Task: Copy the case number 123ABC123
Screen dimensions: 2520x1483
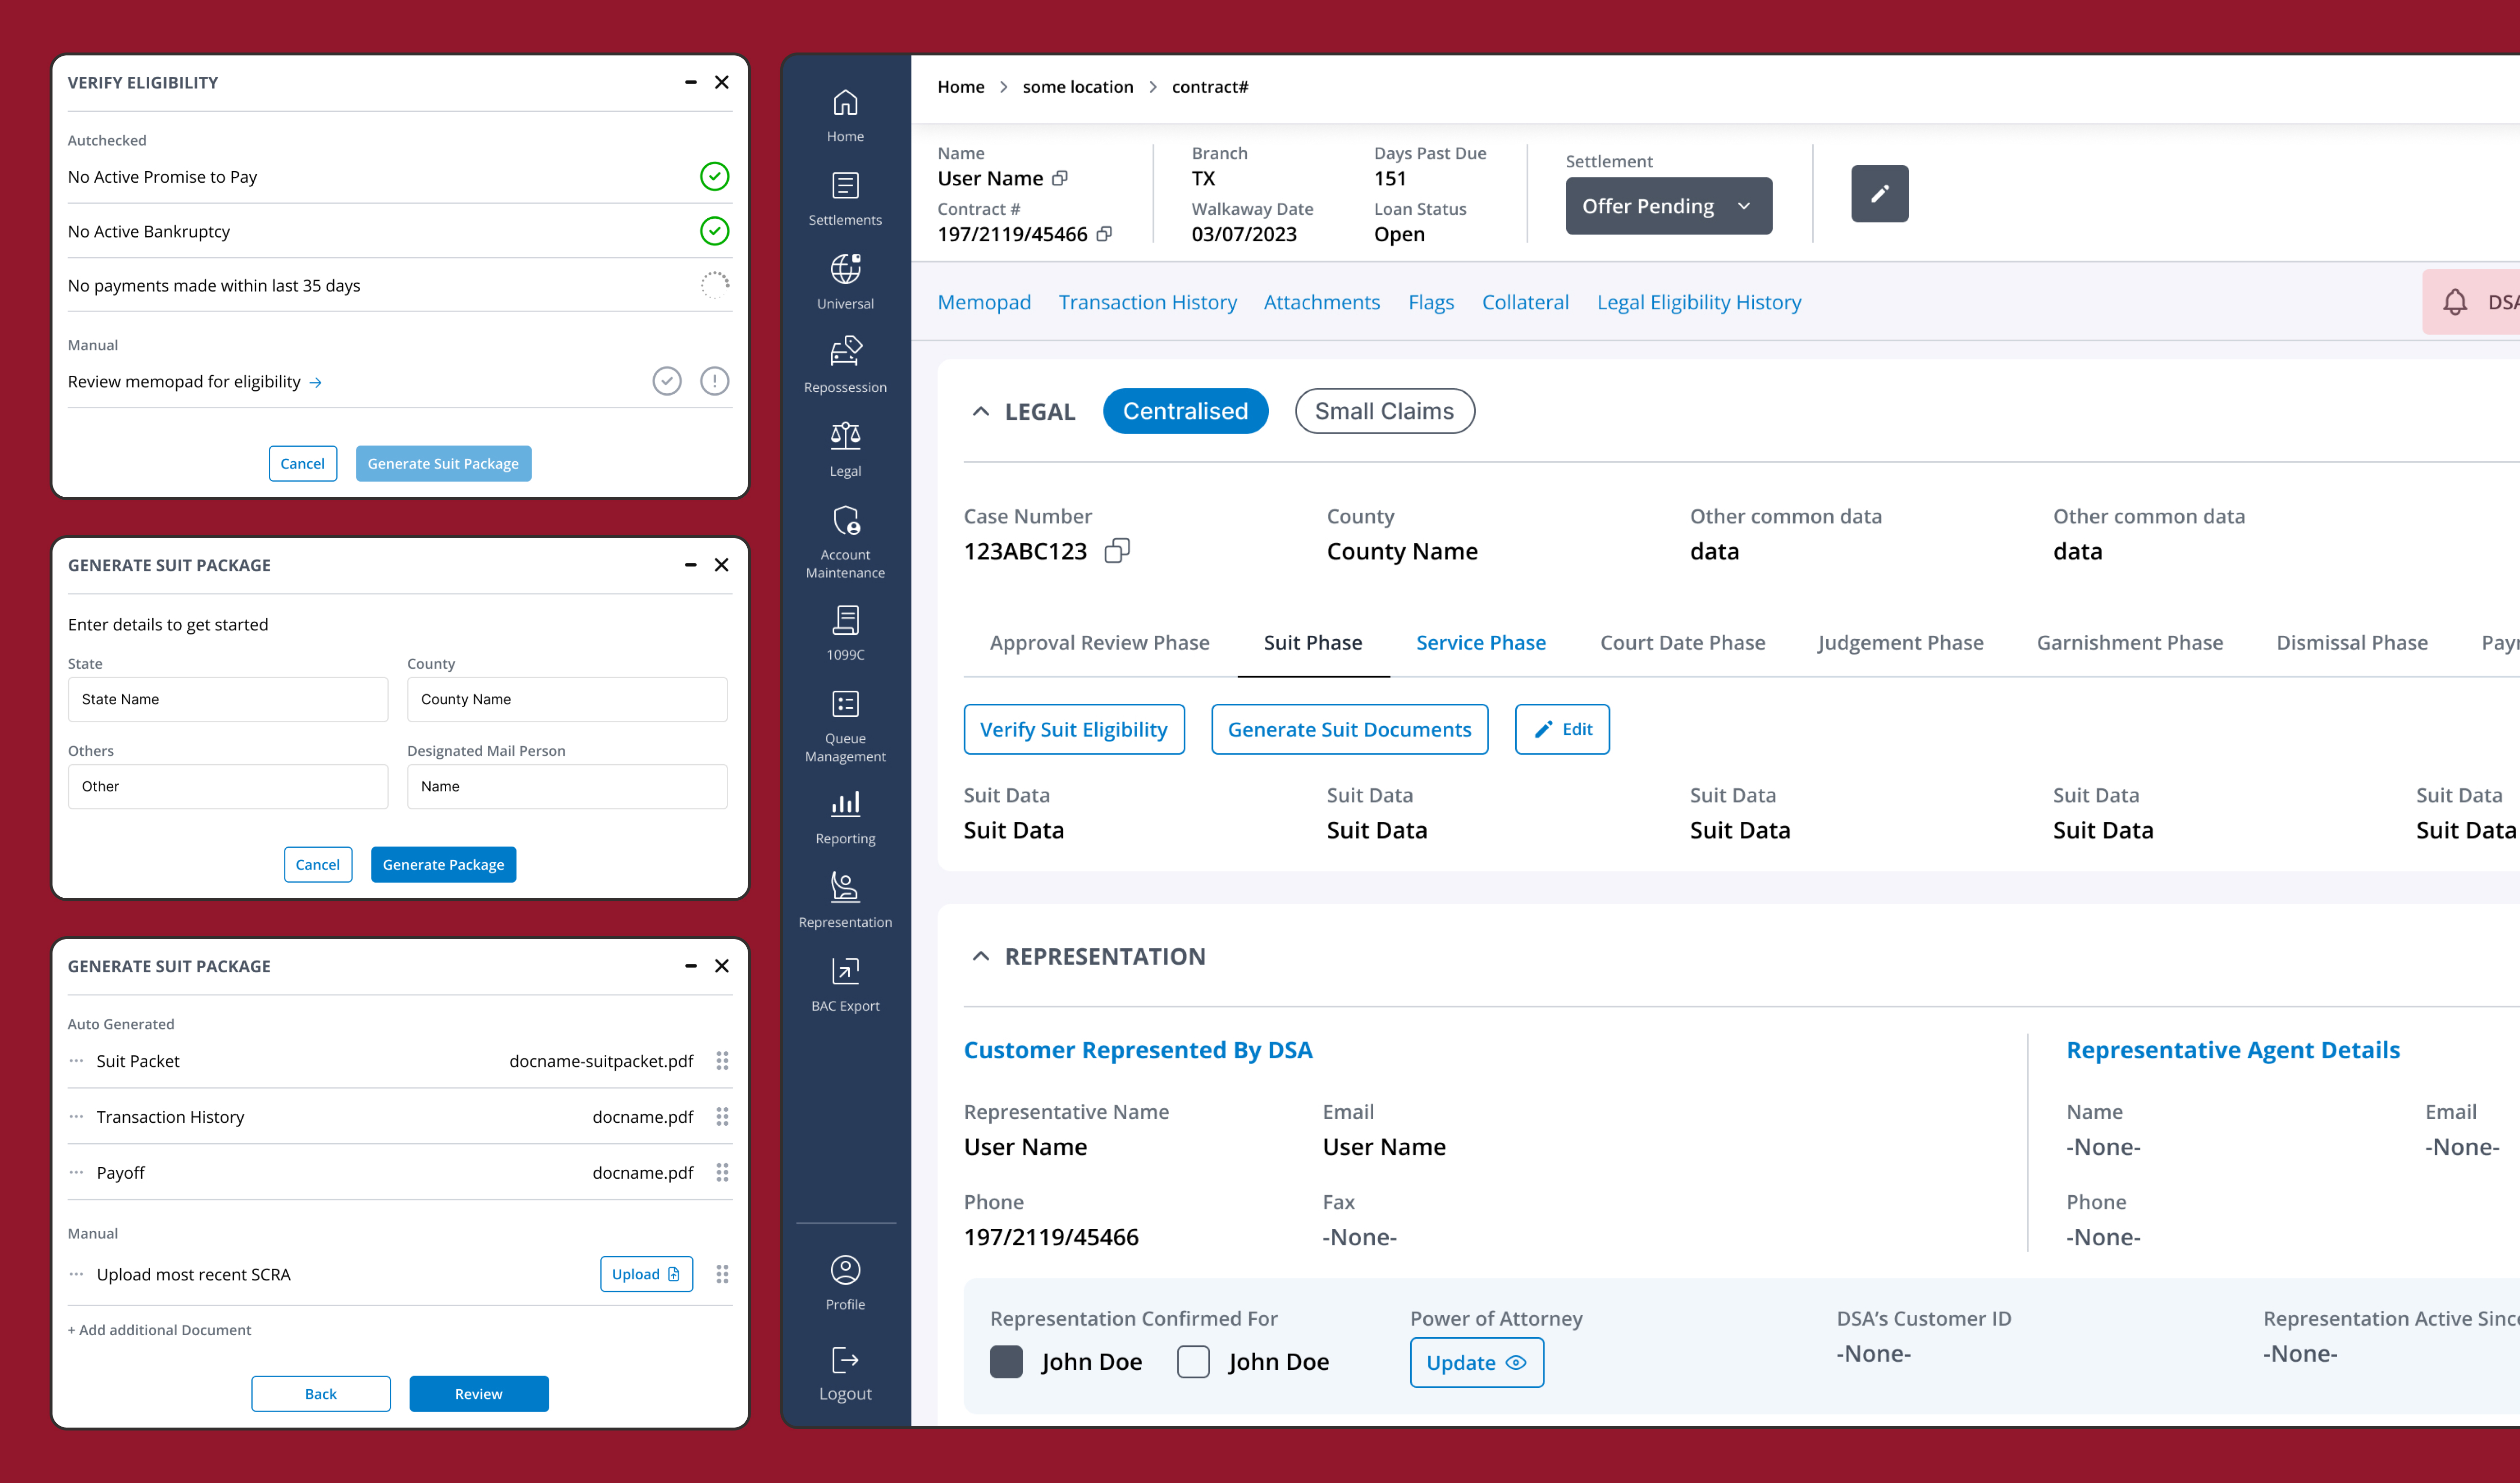Action: [1117, 550]
